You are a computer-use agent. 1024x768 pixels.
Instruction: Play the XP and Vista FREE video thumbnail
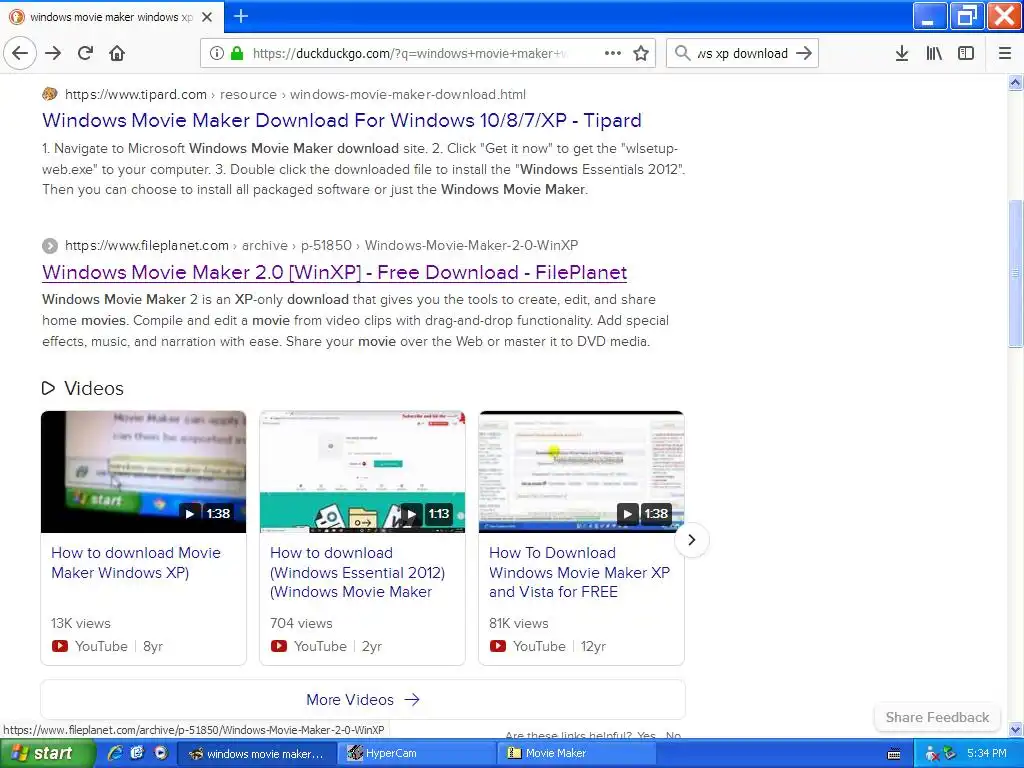click(581, 472)
